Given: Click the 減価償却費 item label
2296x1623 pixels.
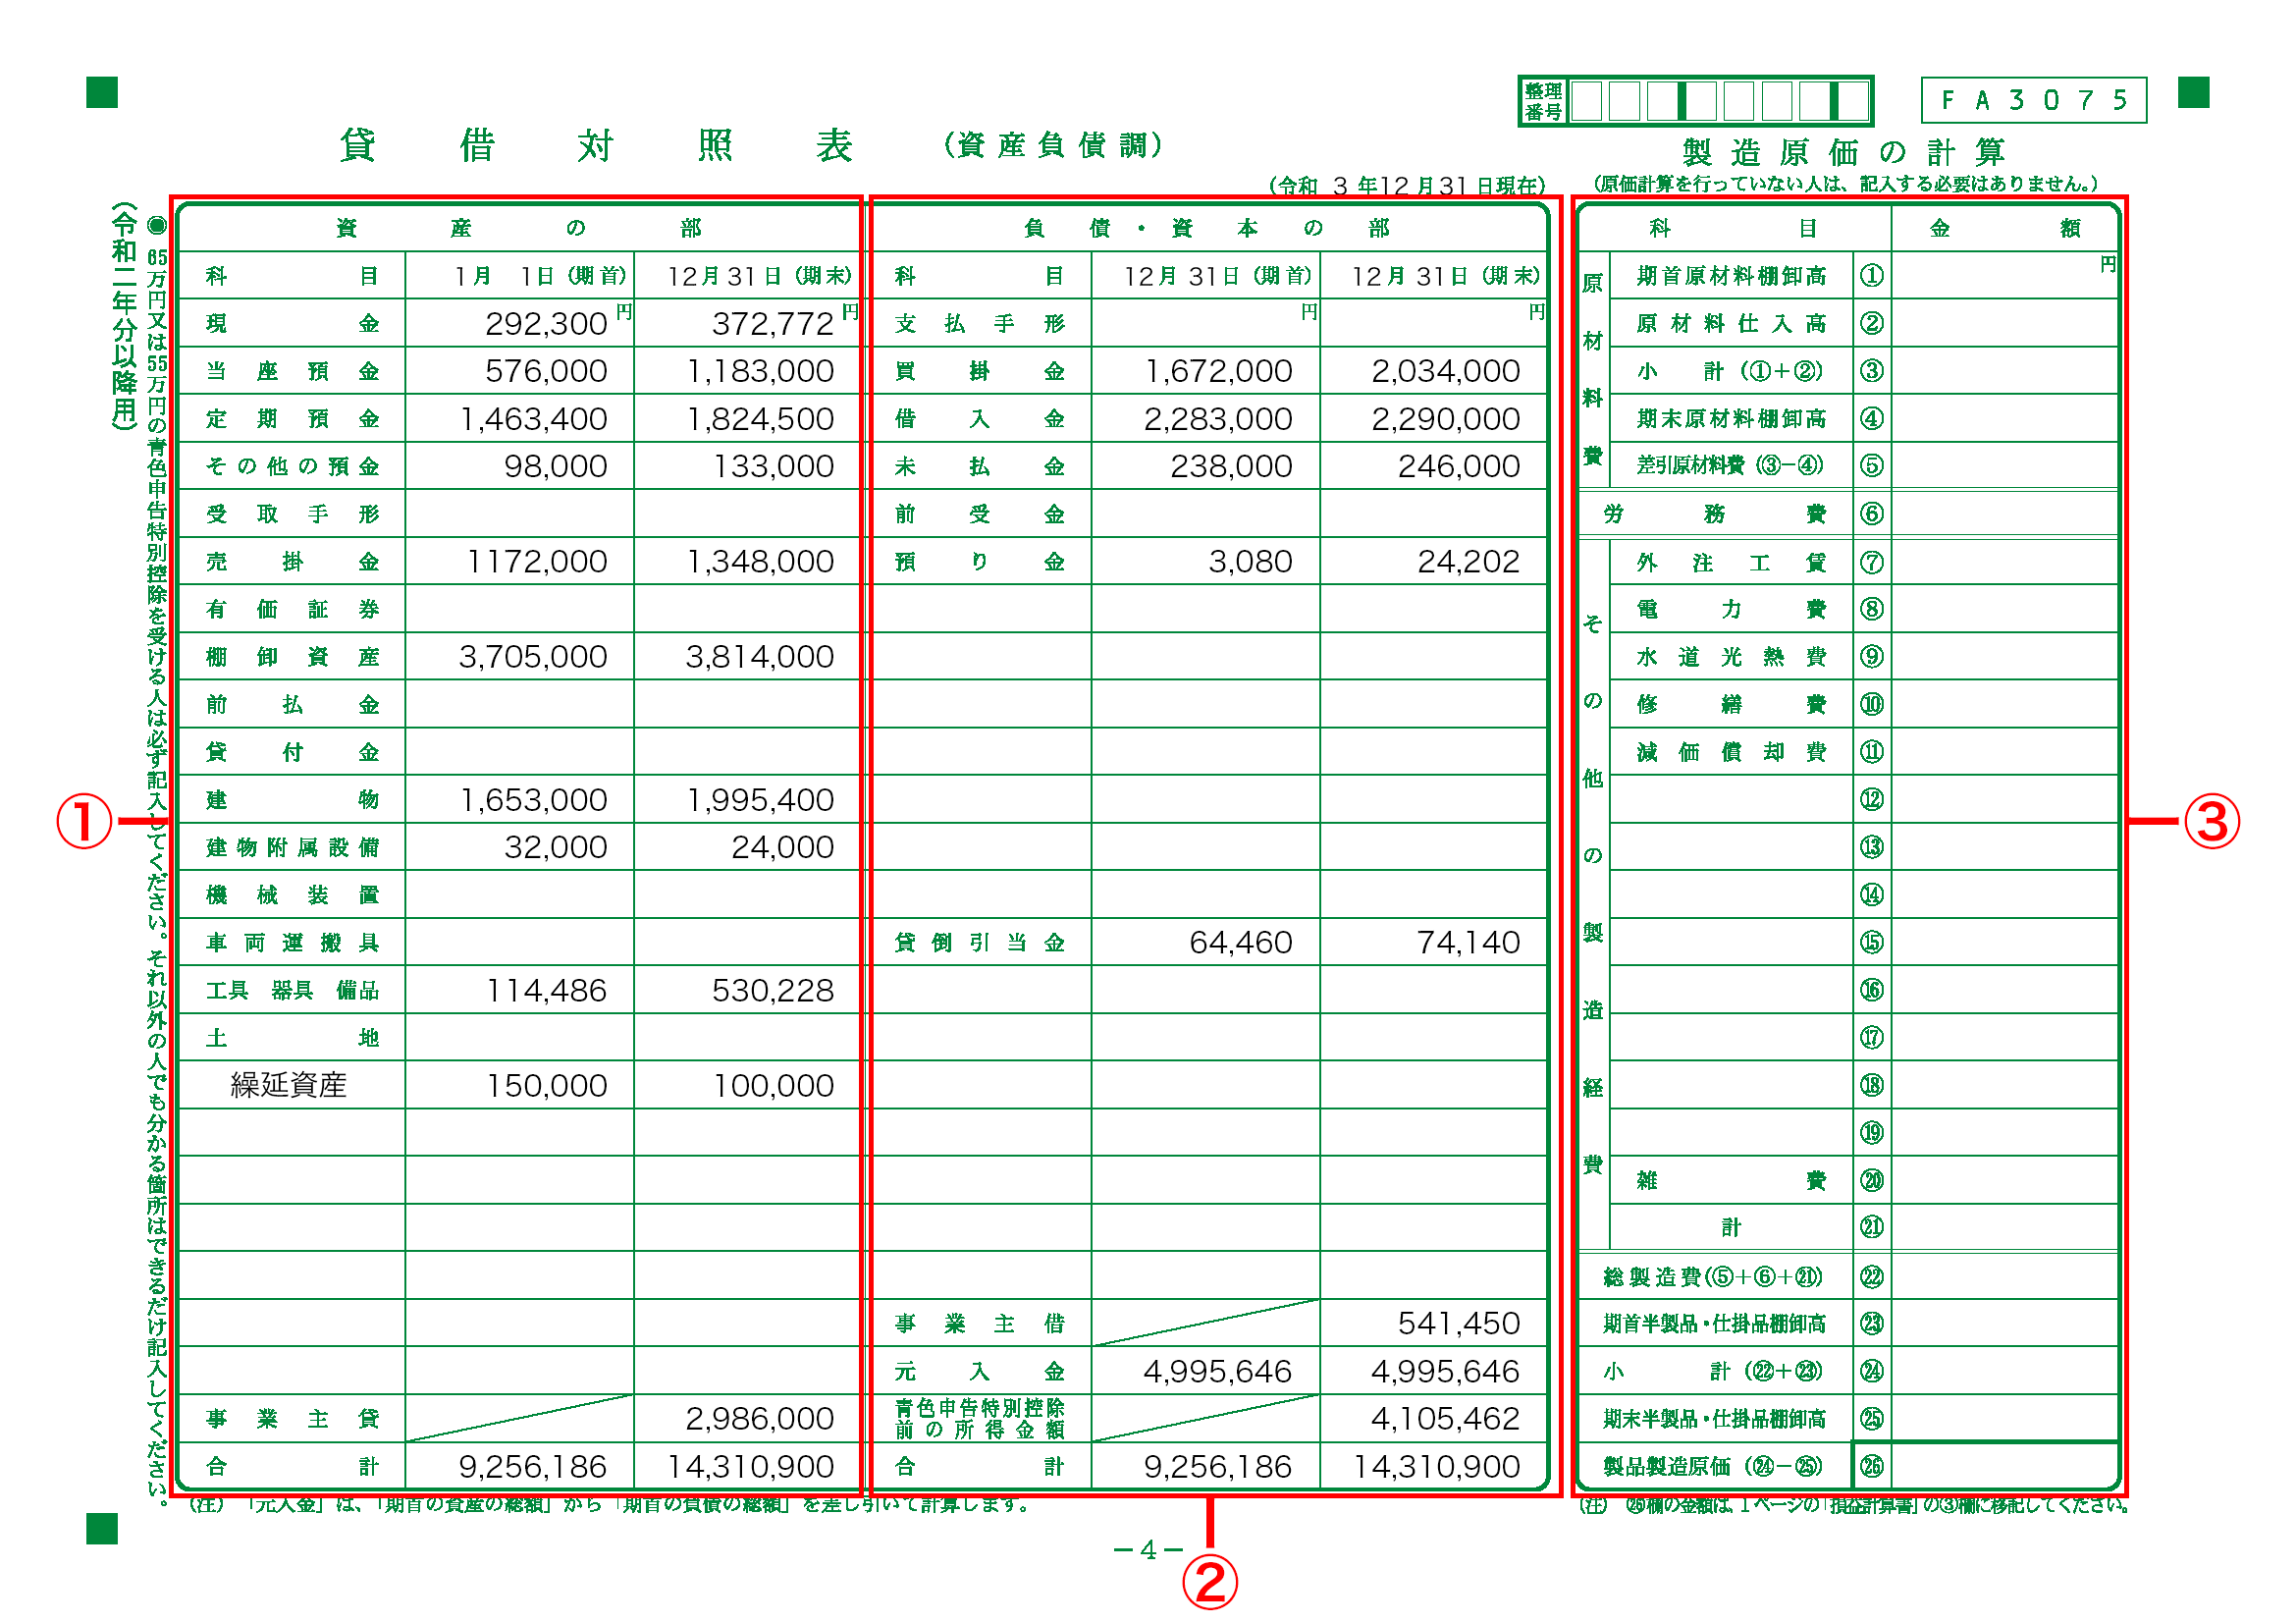Looking at the screenshot, I should (1732, 752).
